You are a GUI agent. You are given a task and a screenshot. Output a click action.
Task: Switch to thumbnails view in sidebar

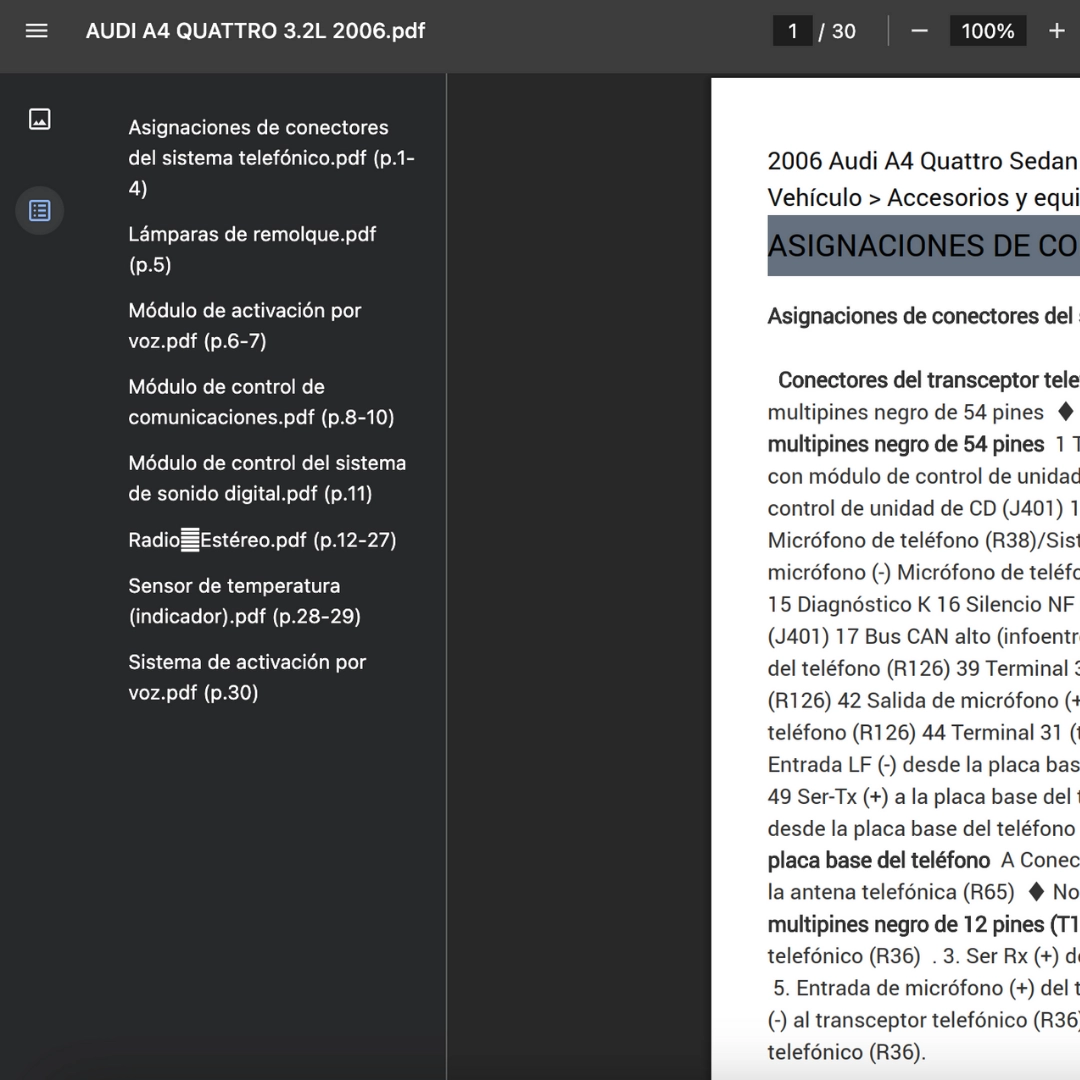[x=40, y=119]
